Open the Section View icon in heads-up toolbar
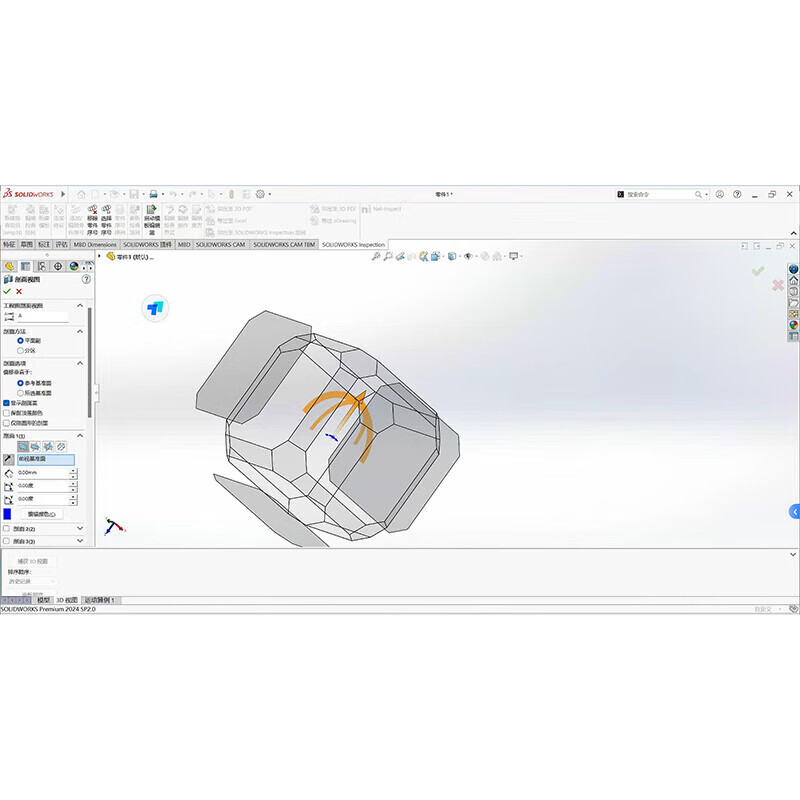 coord(424,258)
